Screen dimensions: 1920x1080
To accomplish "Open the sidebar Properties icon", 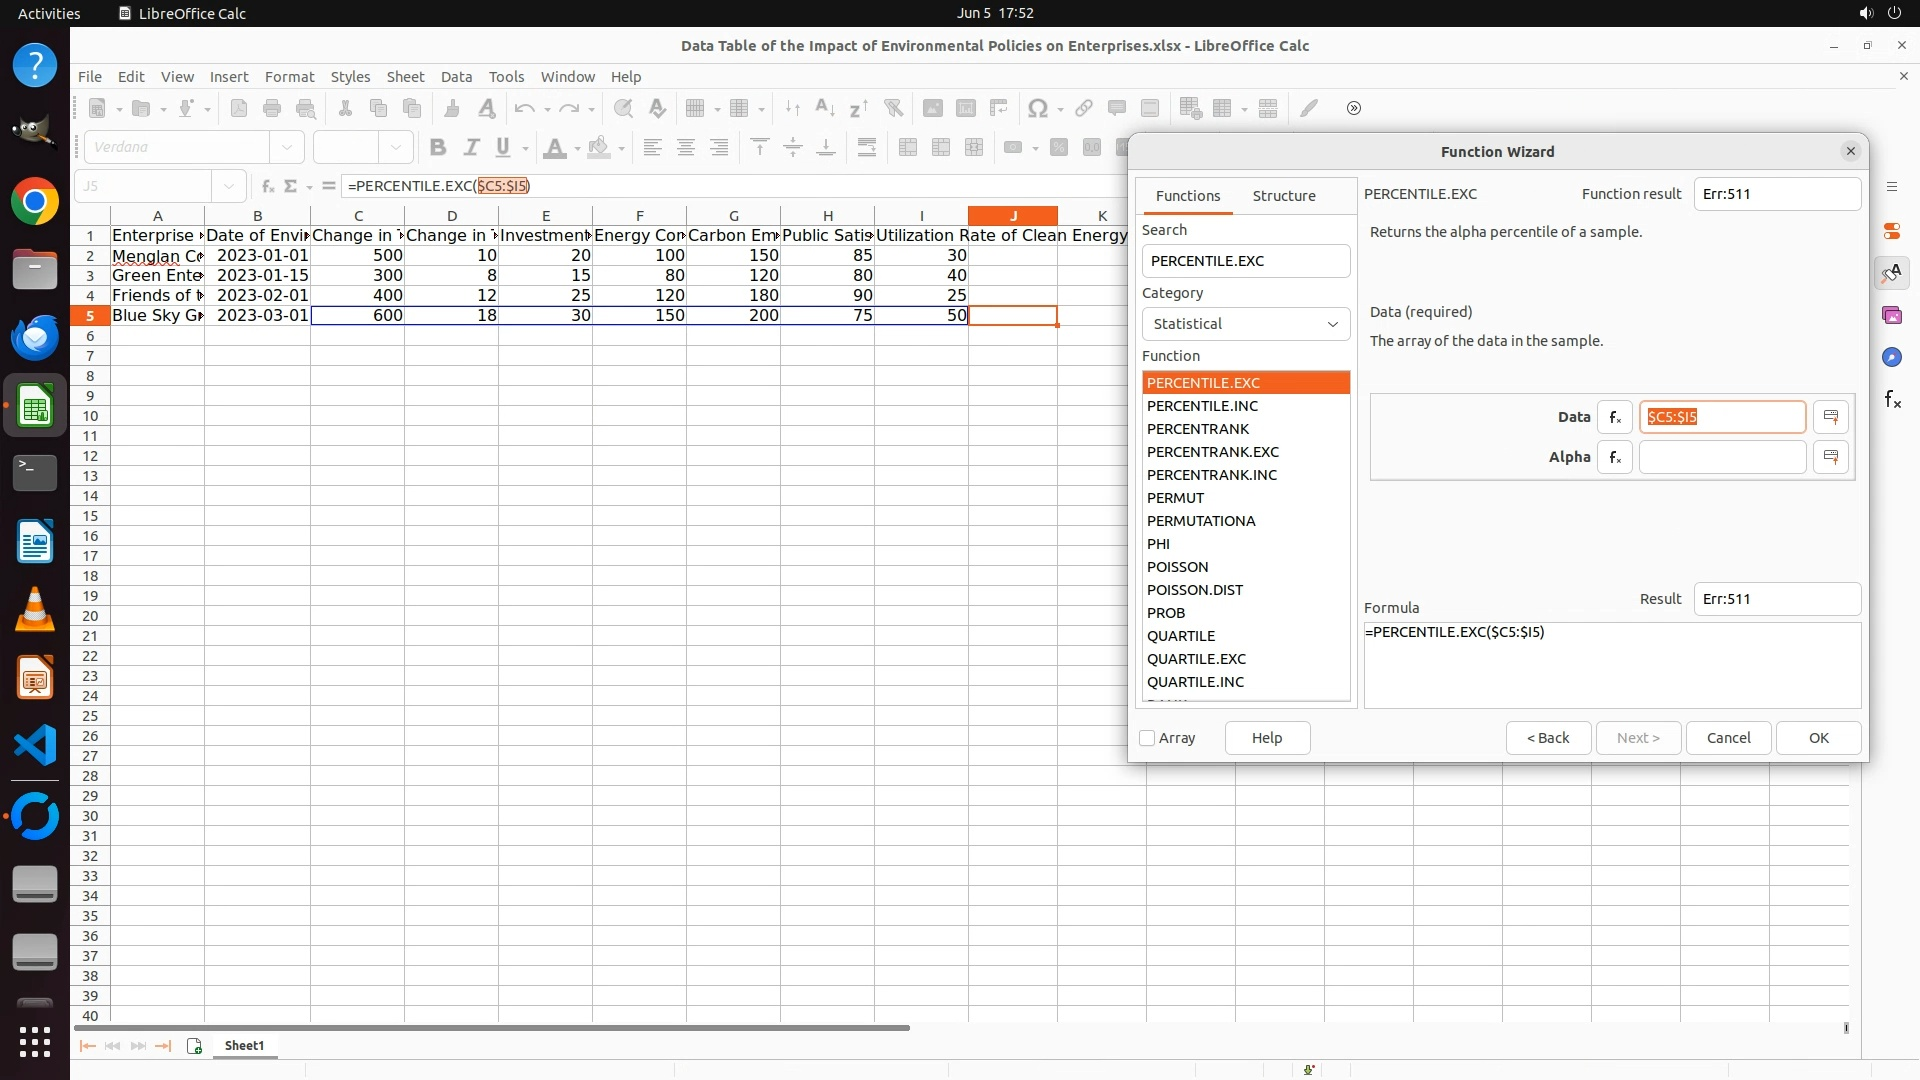I will [x=1892, y=231].
